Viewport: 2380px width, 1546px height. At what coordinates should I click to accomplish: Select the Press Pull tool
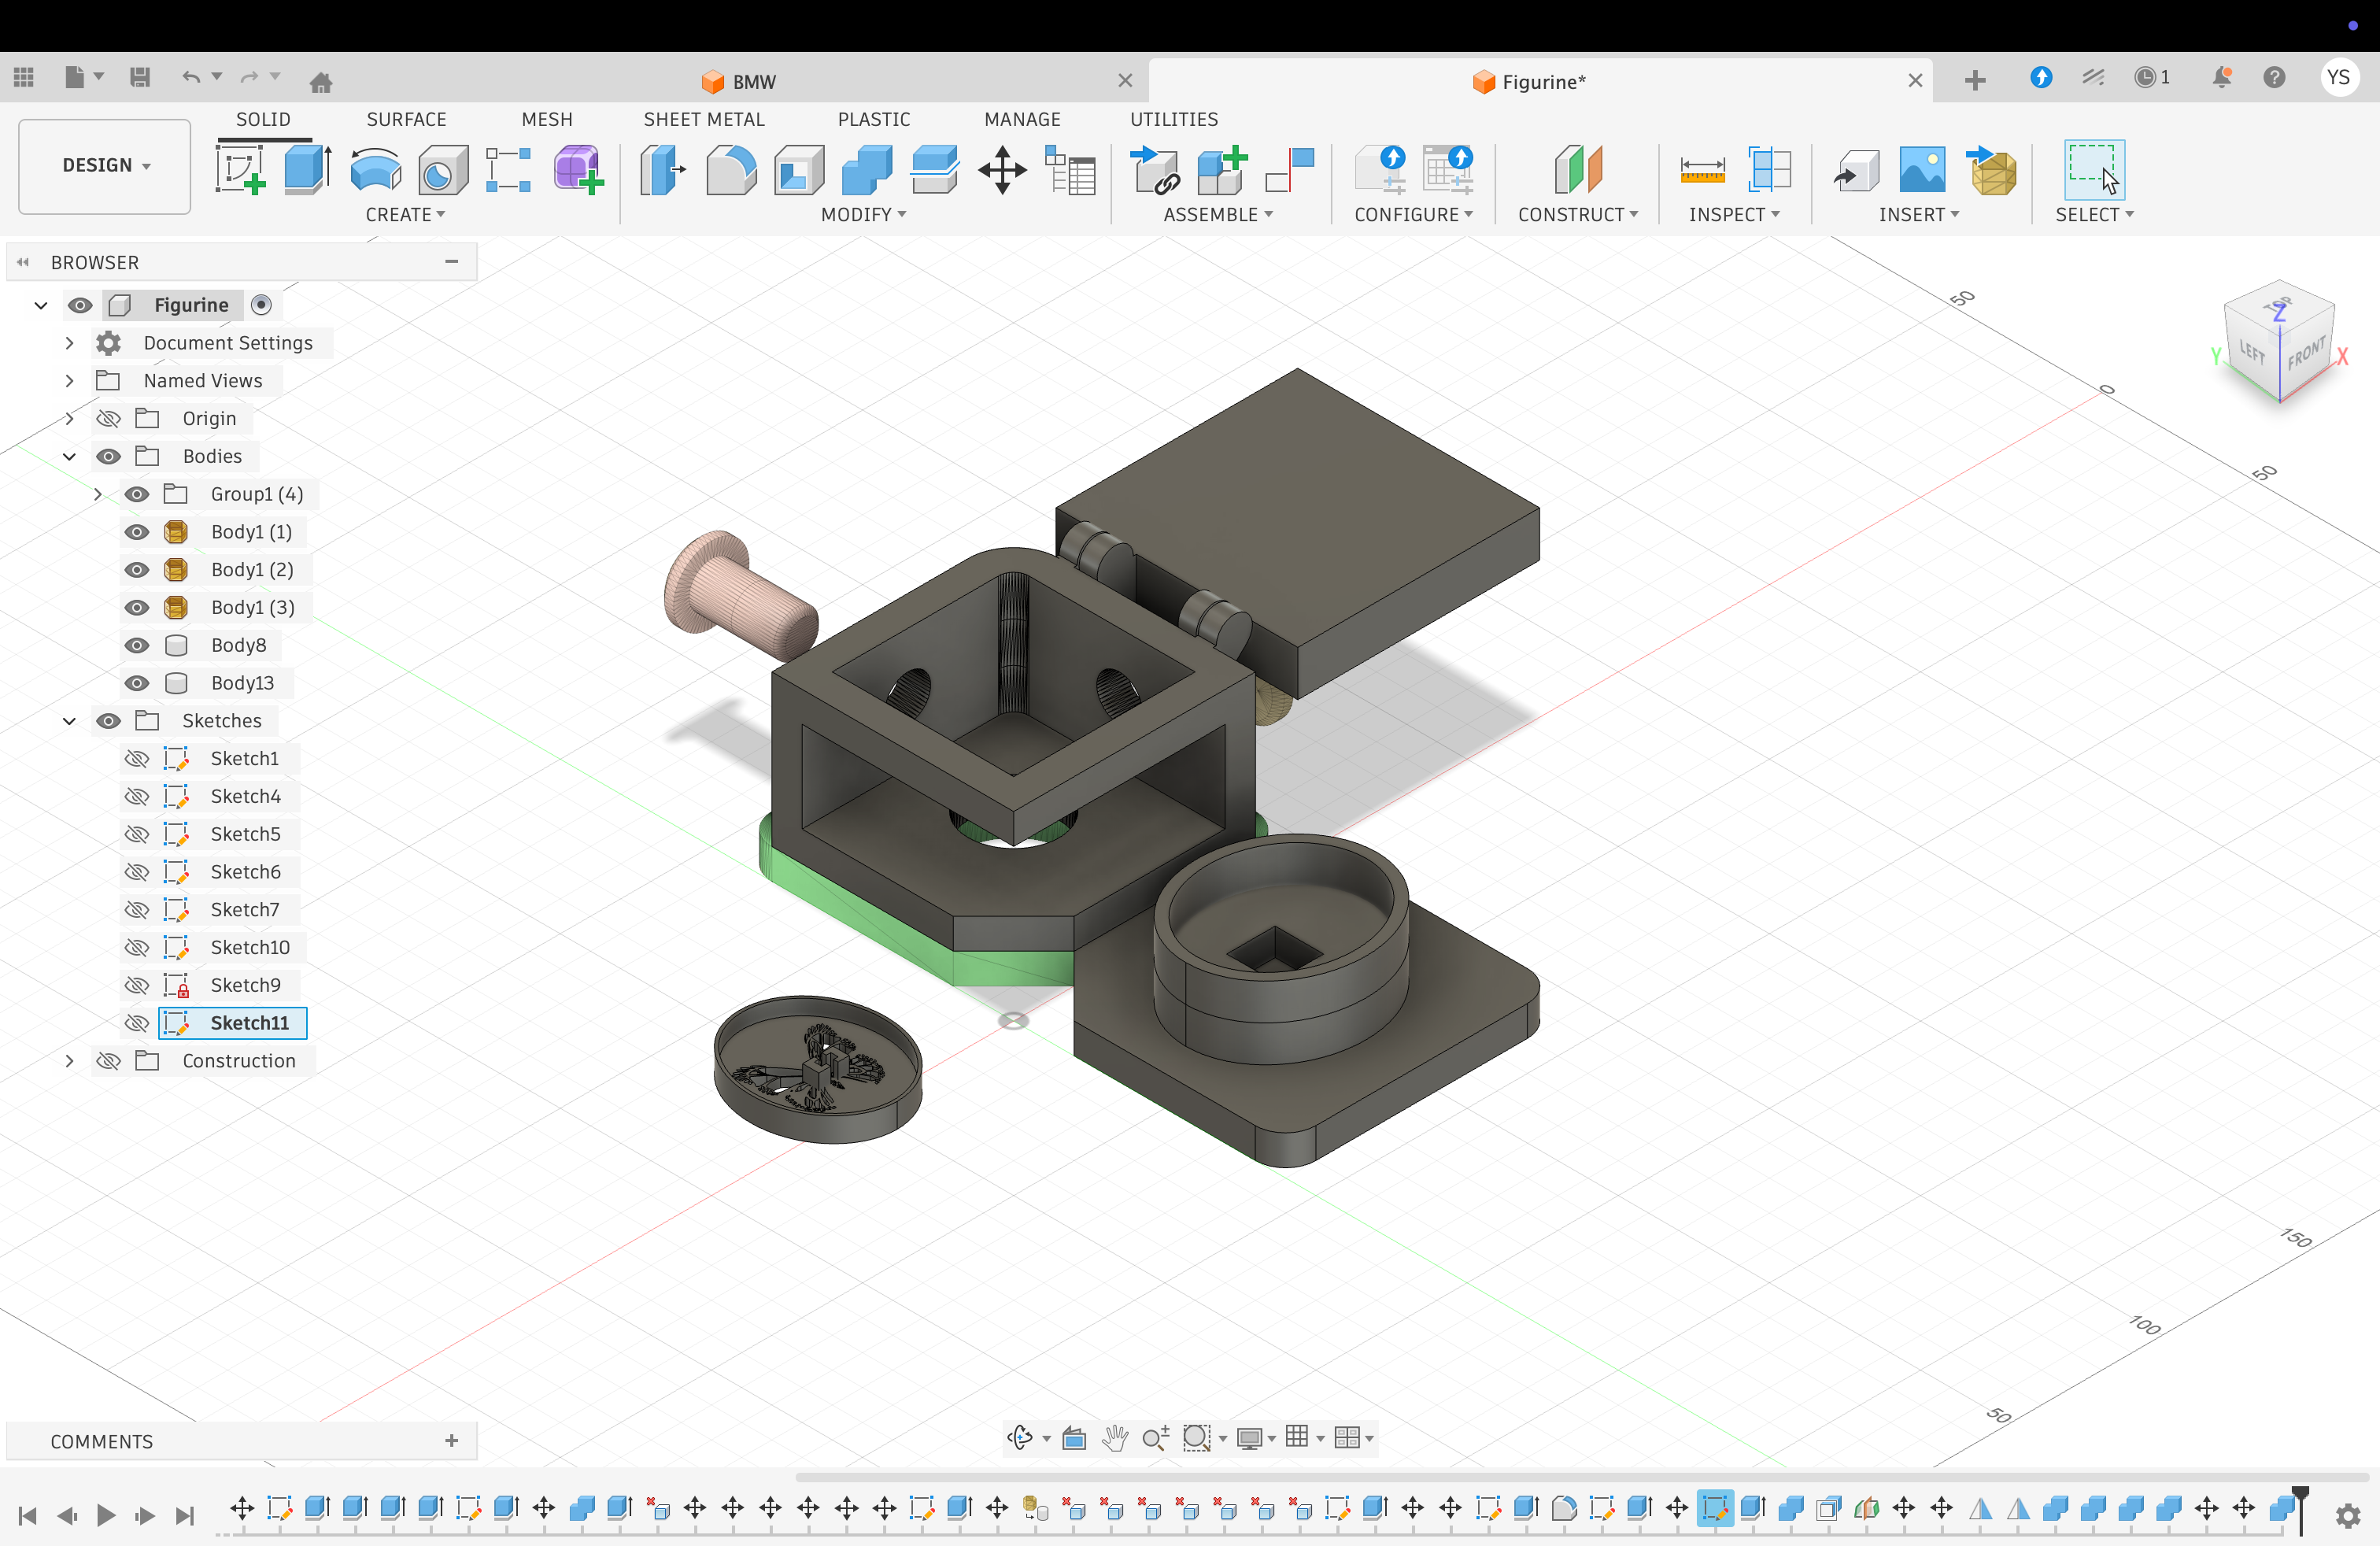coord(662,170)
